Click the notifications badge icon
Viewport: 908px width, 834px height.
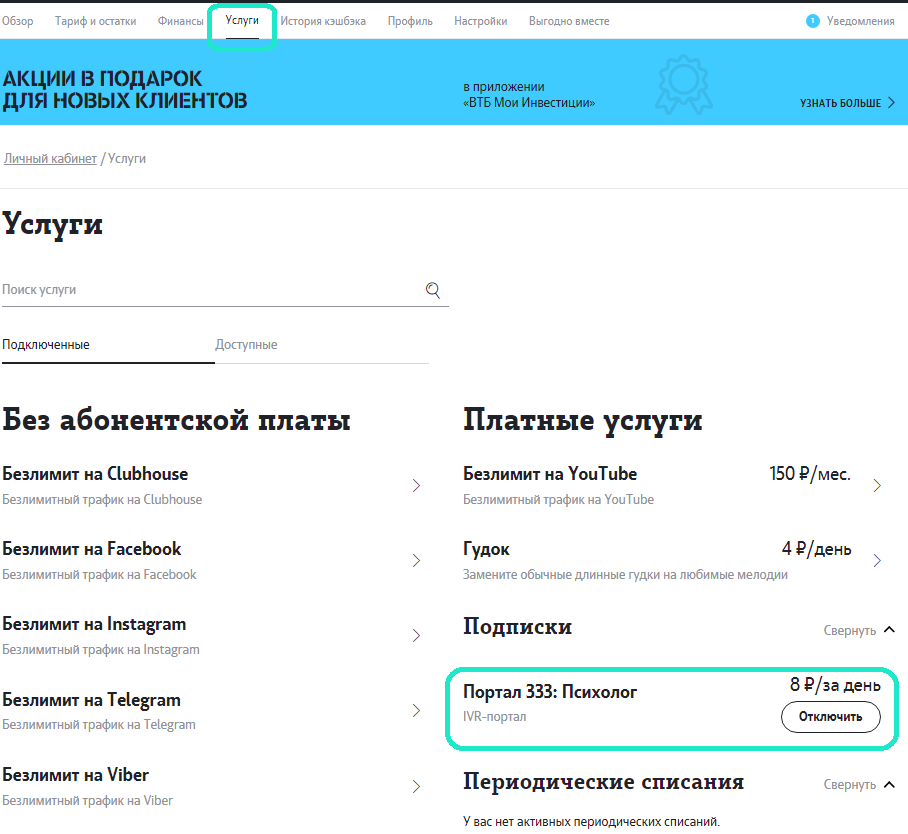[813, 21]
